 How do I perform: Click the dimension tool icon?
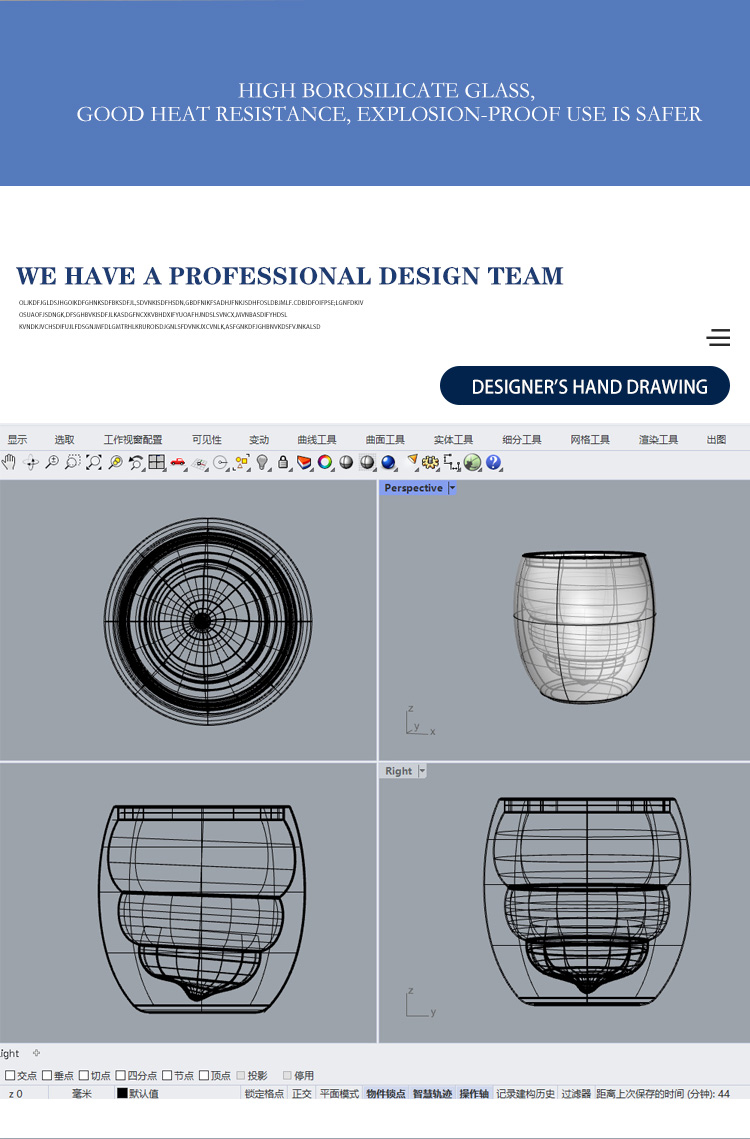[x=452, y=462]
